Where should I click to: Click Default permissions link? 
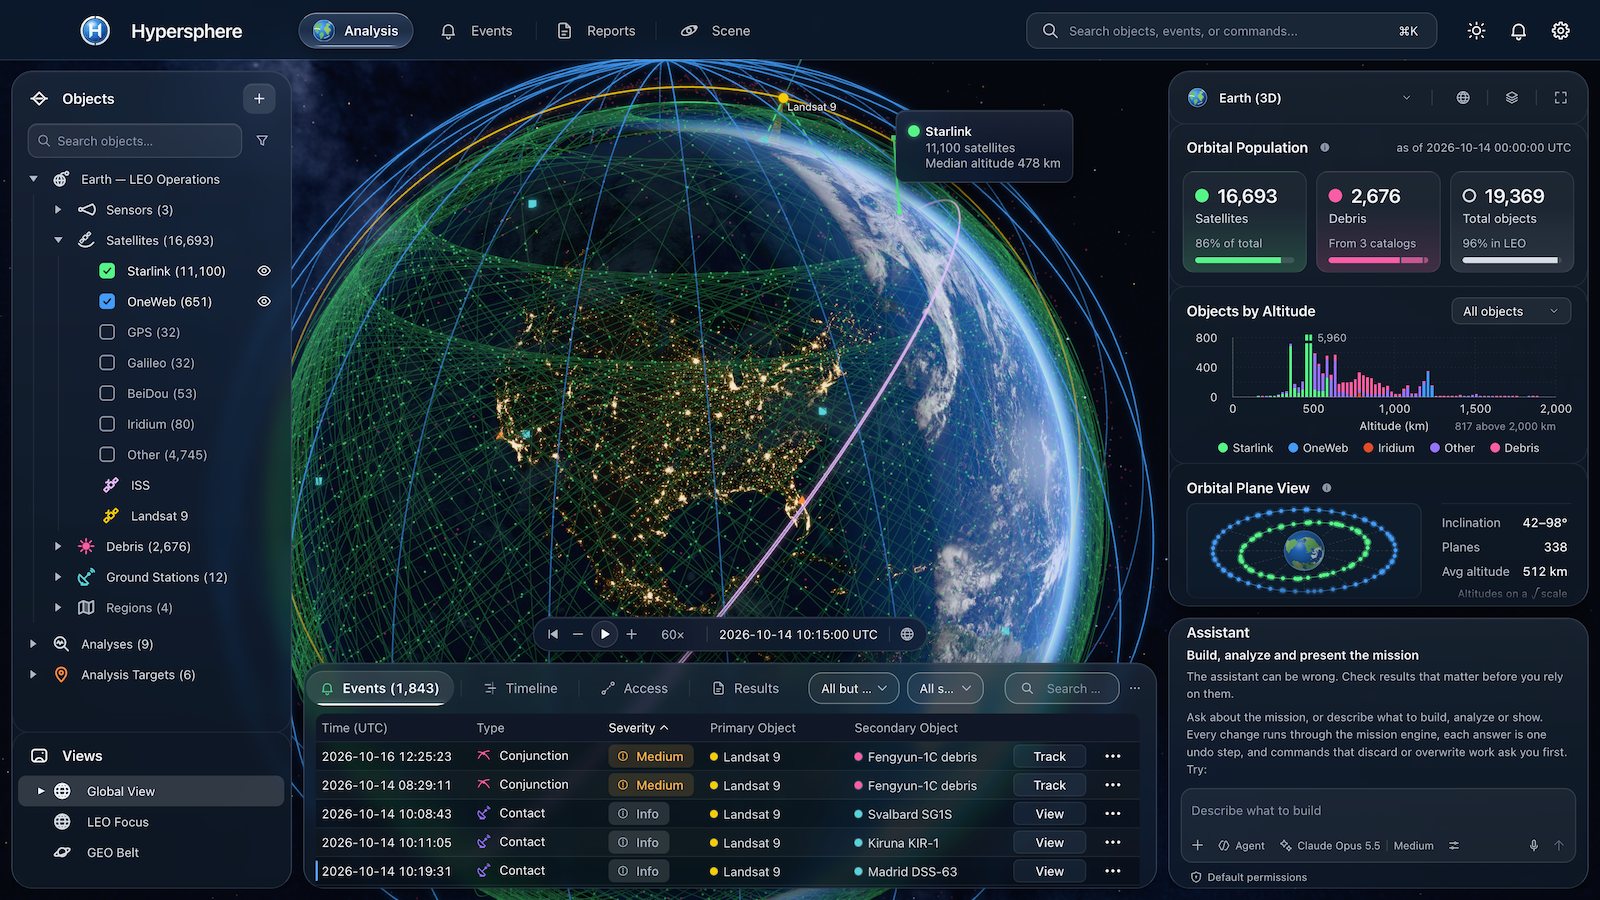[1249, 877]
